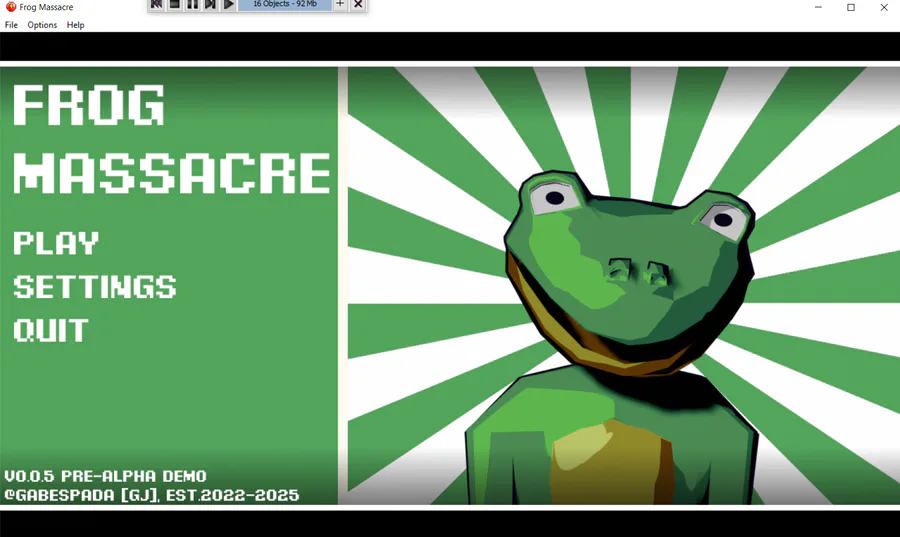Image resolution: width=900 pixels, height=537 pixels.
Task: Click the play button in the debugger toolbar
Action: click(228, 4)
